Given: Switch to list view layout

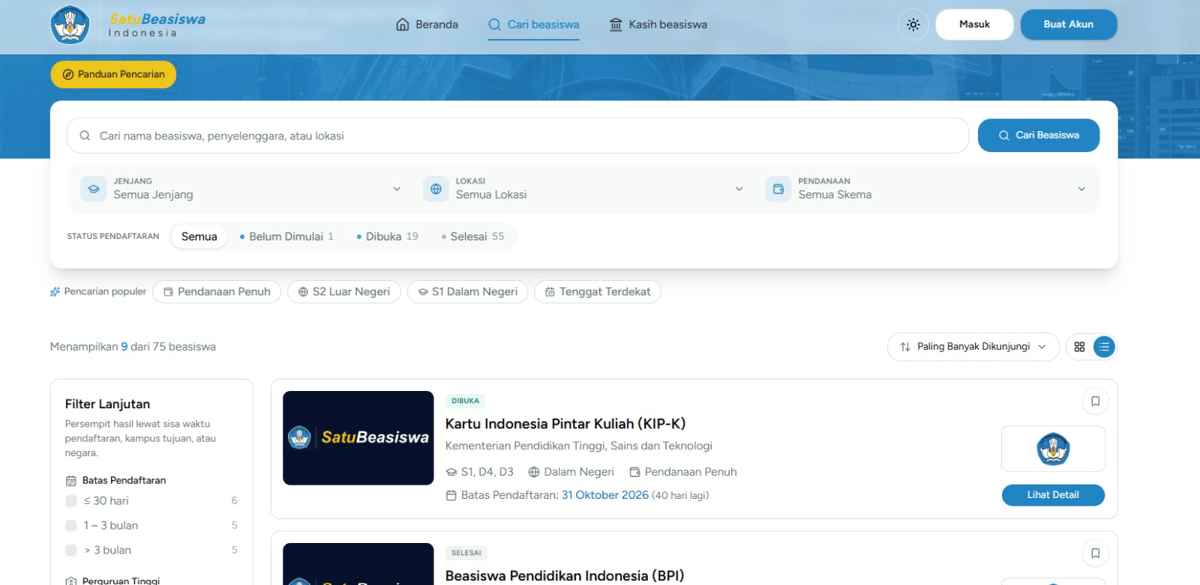Looking at the screenshot, I should (1104, 347).
